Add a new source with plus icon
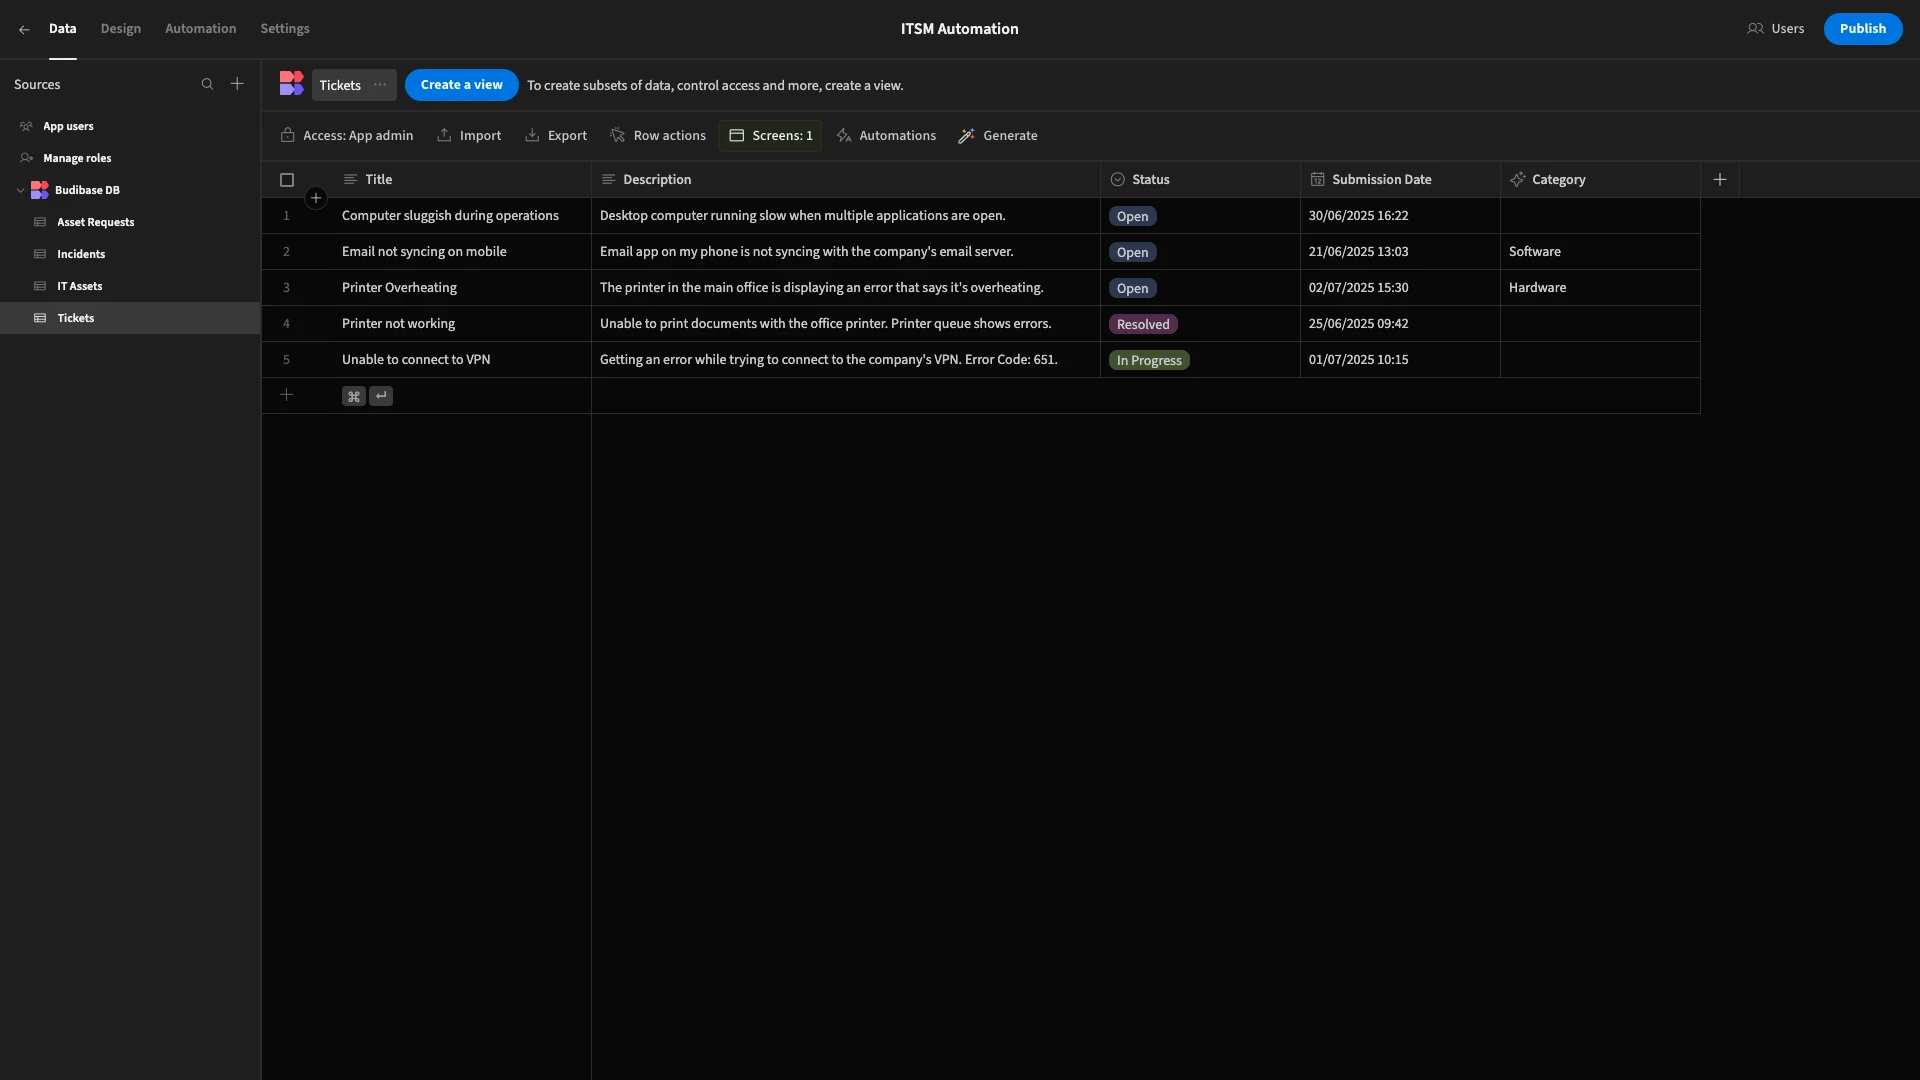The width and height of the screenshot is (1920, 1080). [x=237, y=84]
